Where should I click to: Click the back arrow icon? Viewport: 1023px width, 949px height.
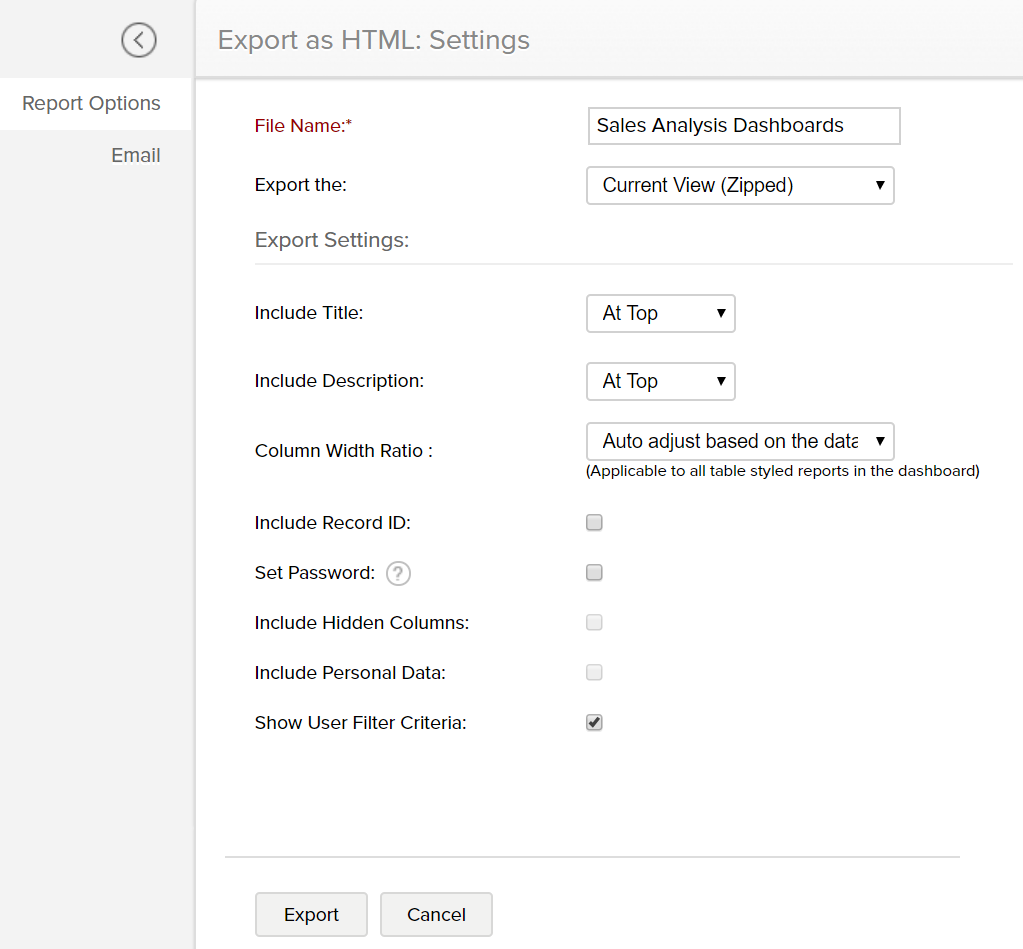pos(139,40)
